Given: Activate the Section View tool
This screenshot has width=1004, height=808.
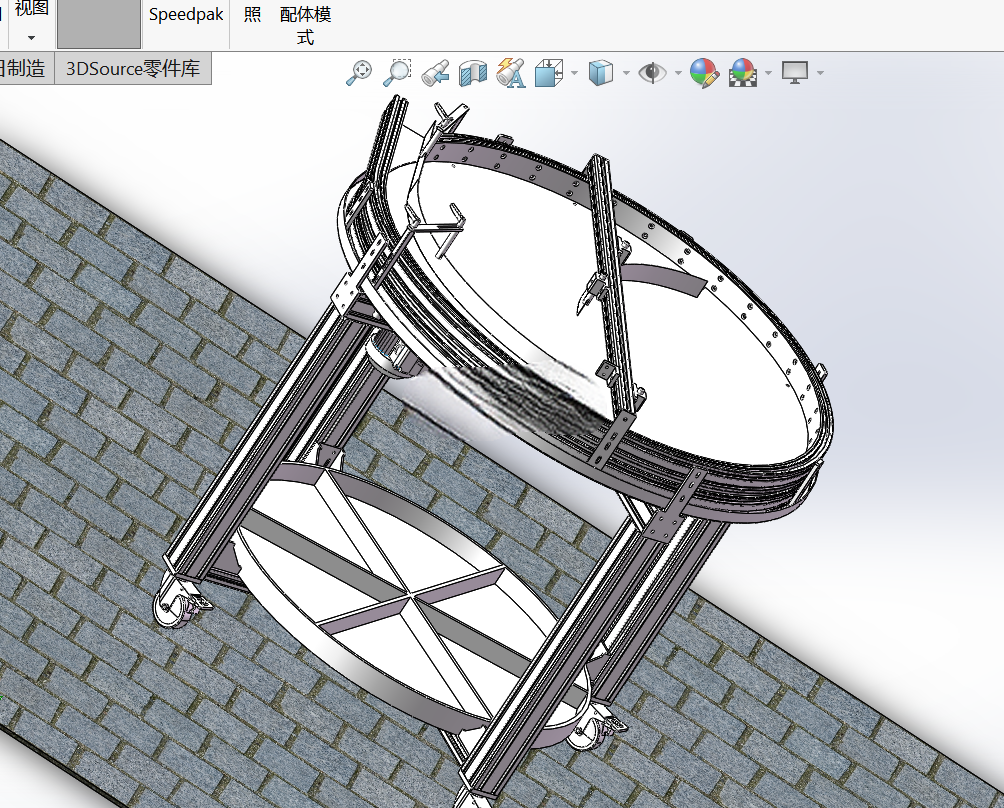Looking at the screenshot, I should pos(473,72).
